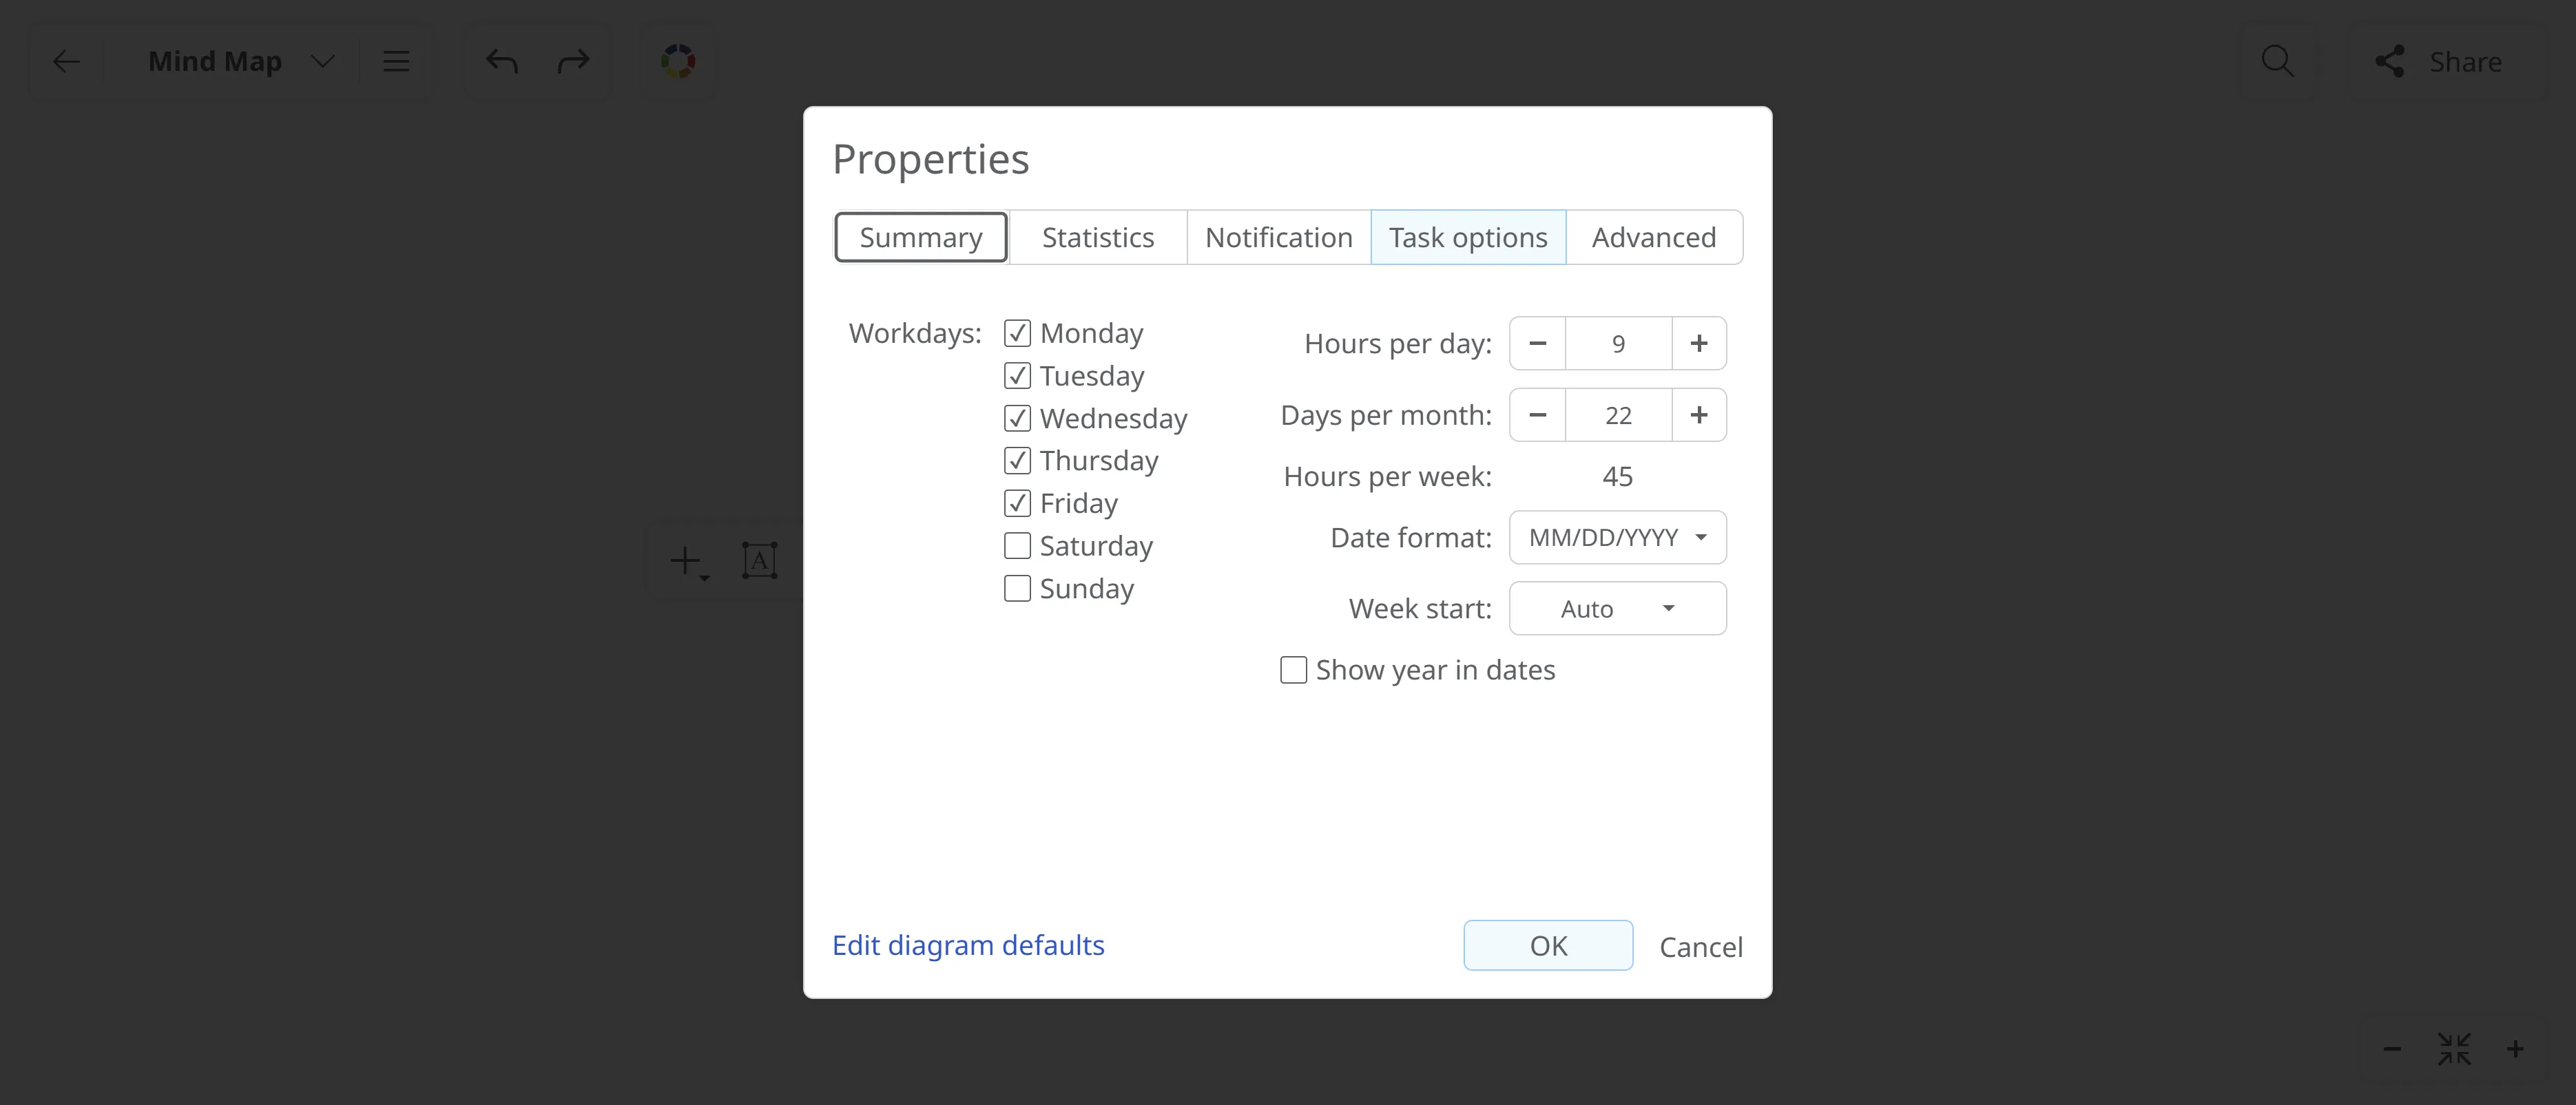This screenshot has height=1105, width=2576.
Task: Click the redo arrow icon
Action: [573, 62]
